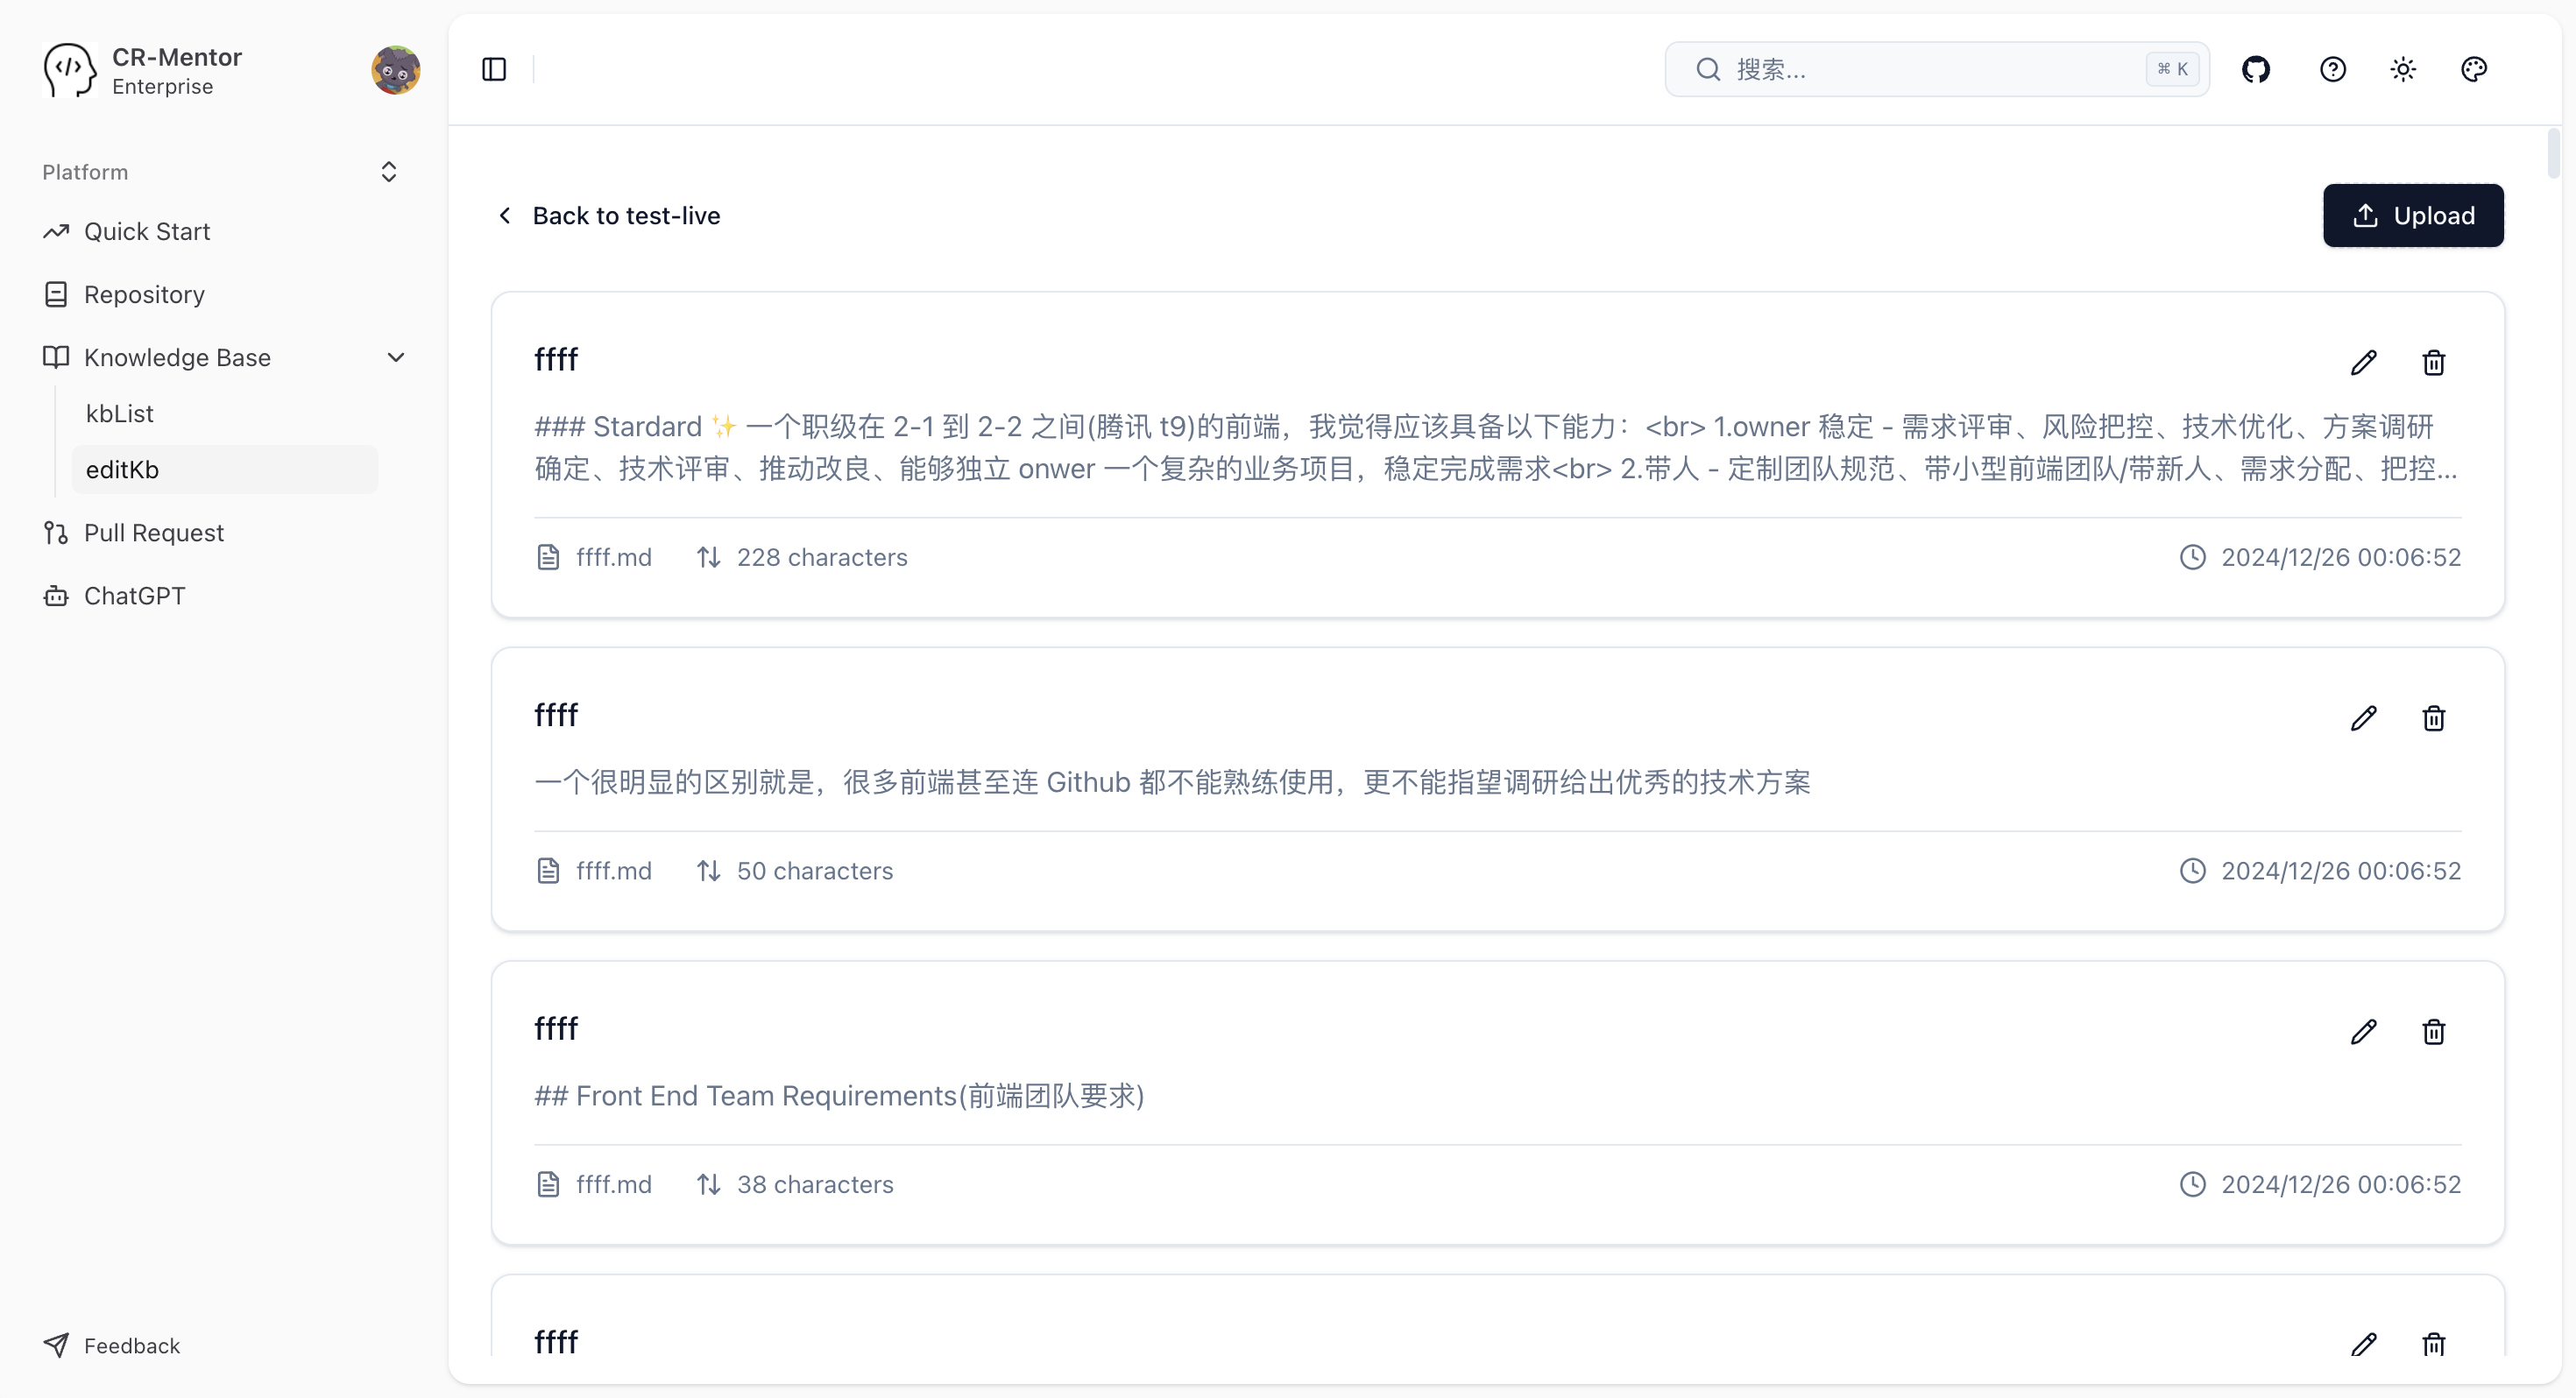Delete the second fff entry via trash icon
Image resolution: width=2576 pixels, height=1398 pixels.
click(x=2433, y=718)
